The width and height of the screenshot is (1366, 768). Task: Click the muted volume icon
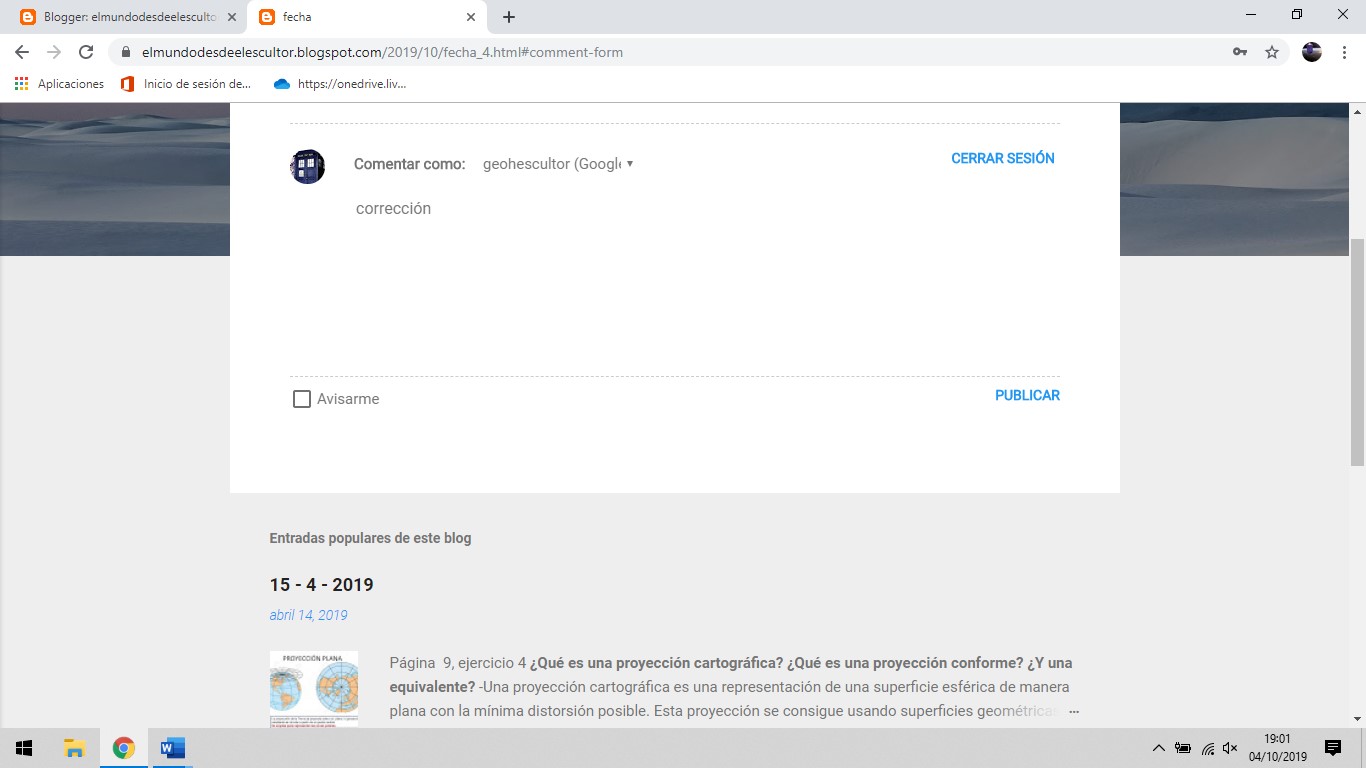pyautogui.click(x=1230, y=748)
